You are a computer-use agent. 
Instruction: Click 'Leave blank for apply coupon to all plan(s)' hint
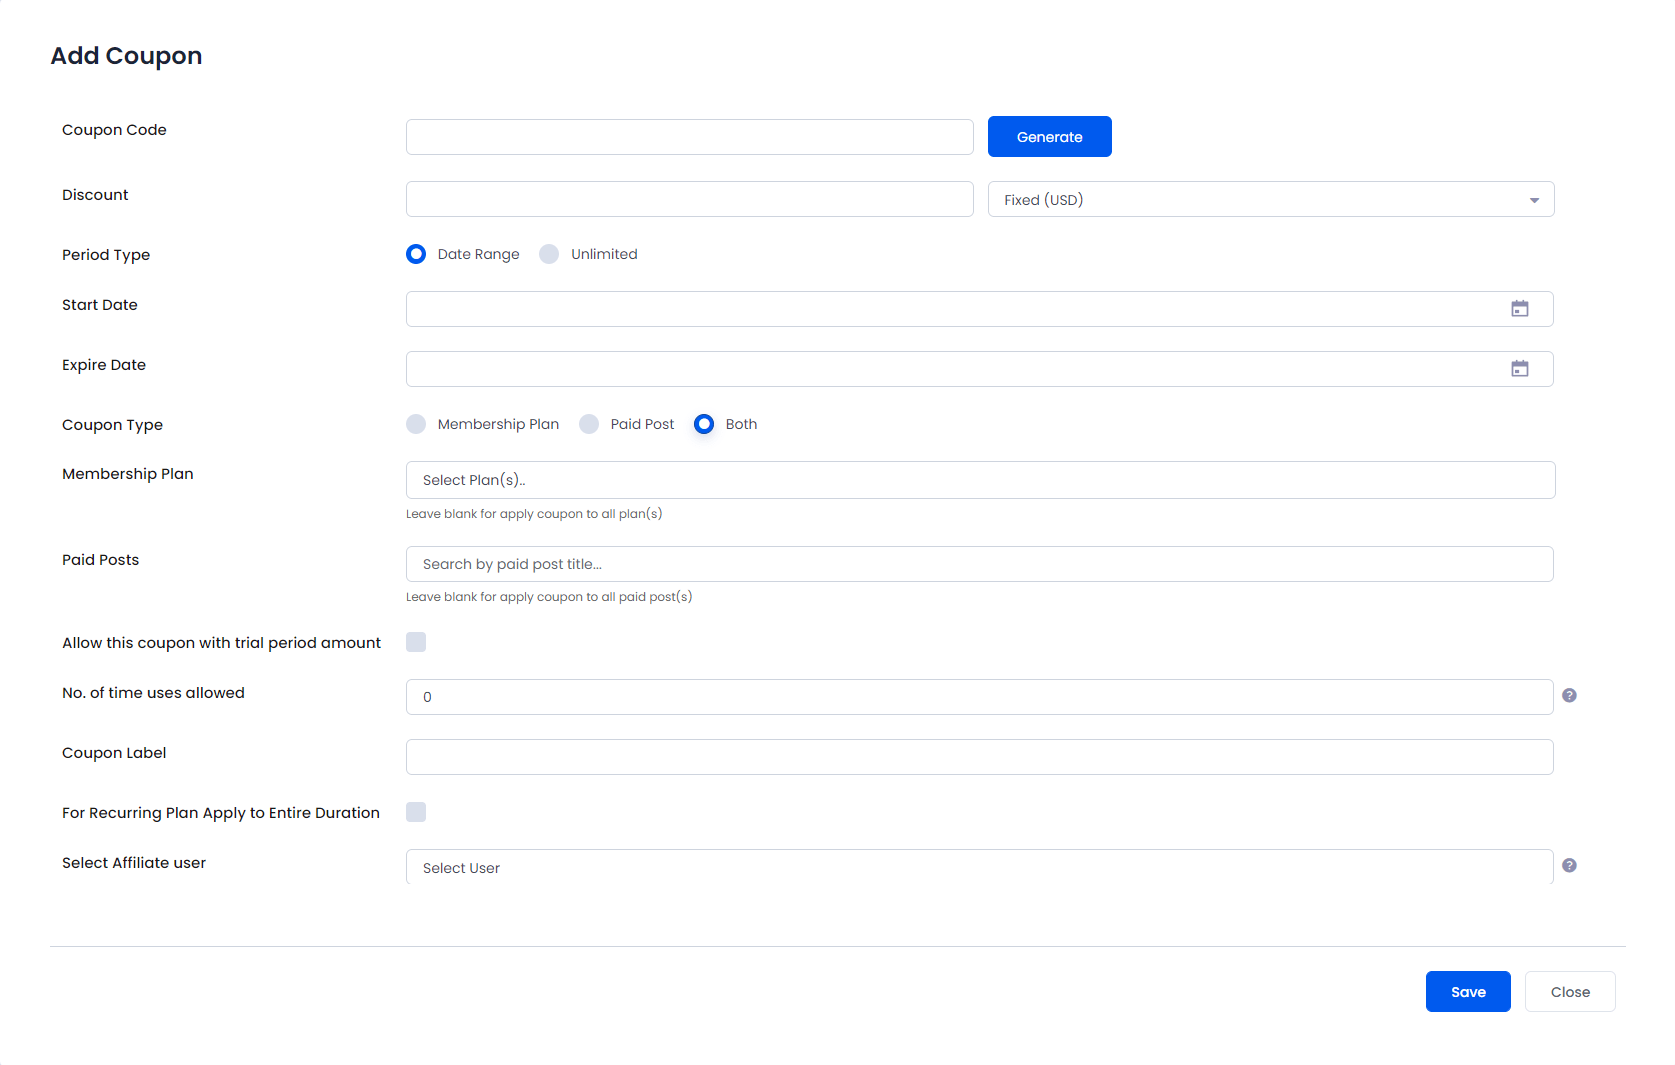(534, 514)
